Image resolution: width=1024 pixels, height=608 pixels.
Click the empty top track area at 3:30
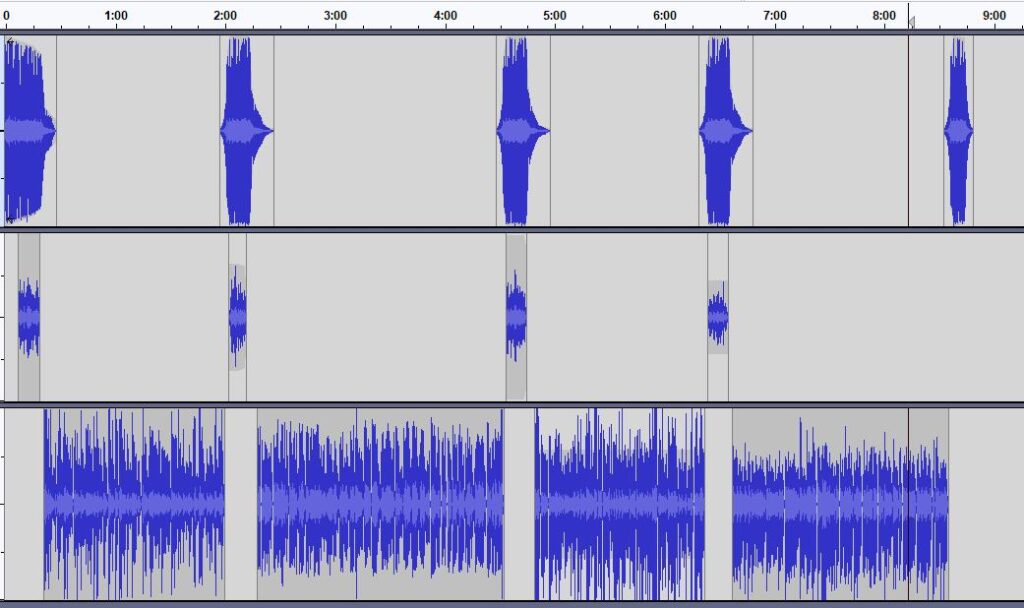(391, 130)
